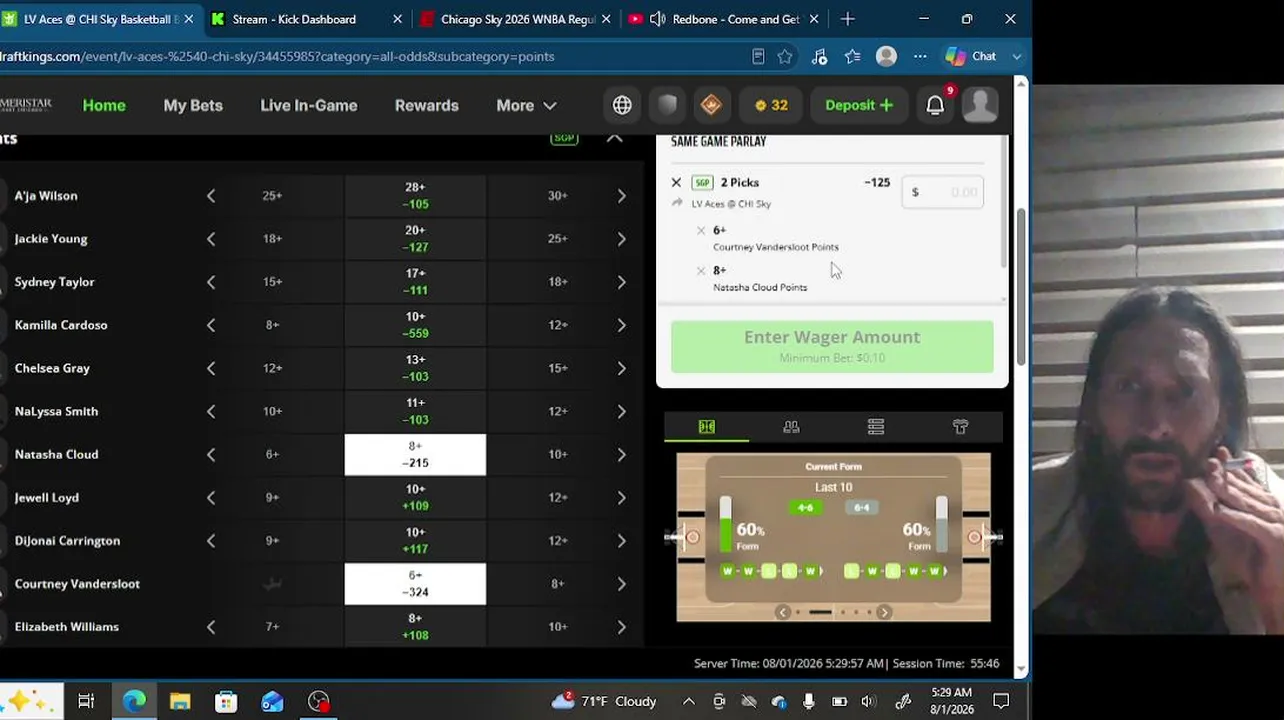Show higher points line for NaLyssa Smith
The image size is (1284, 720).
coord(621,411)
